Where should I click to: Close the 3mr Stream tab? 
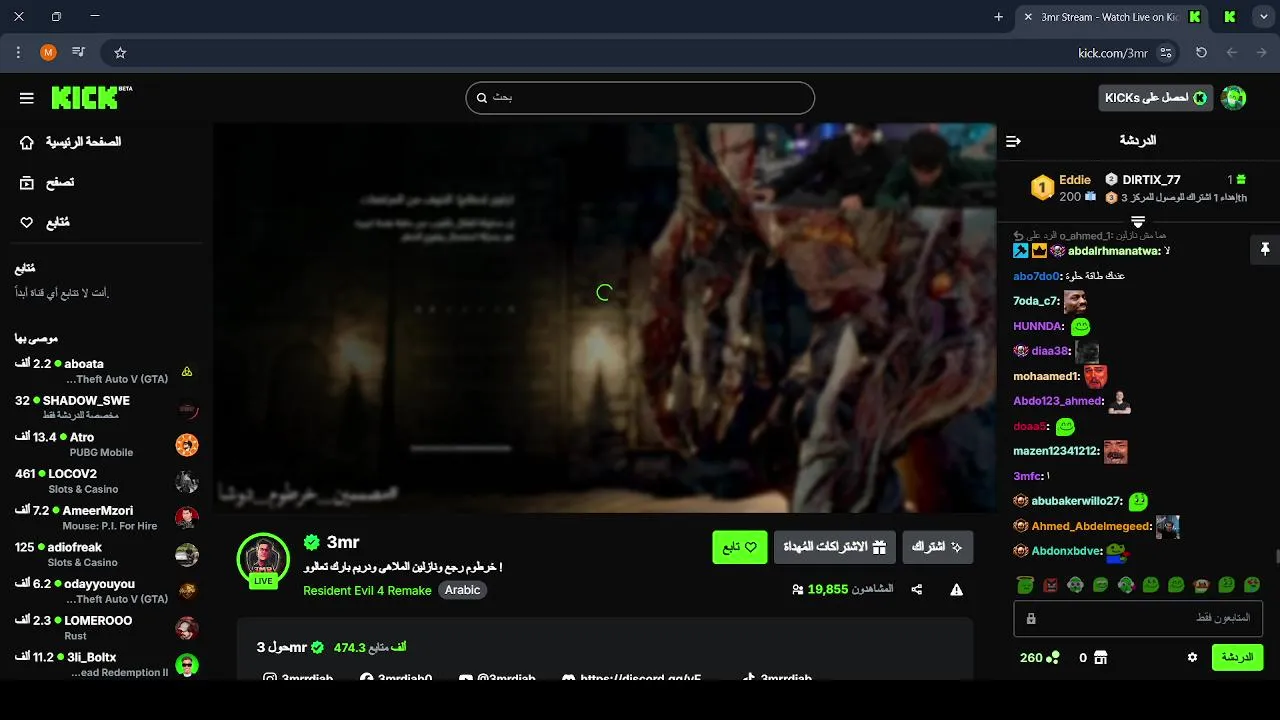click(1027, 17)
